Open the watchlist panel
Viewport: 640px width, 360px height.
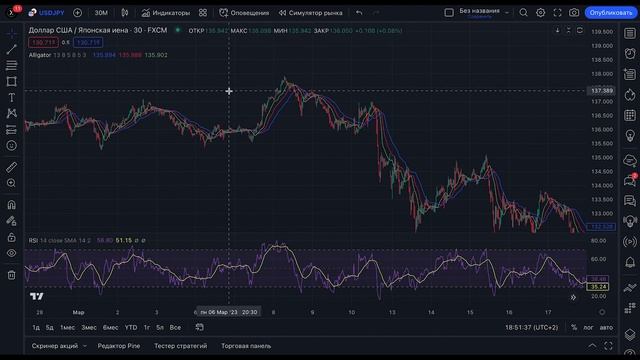point(630,33)
